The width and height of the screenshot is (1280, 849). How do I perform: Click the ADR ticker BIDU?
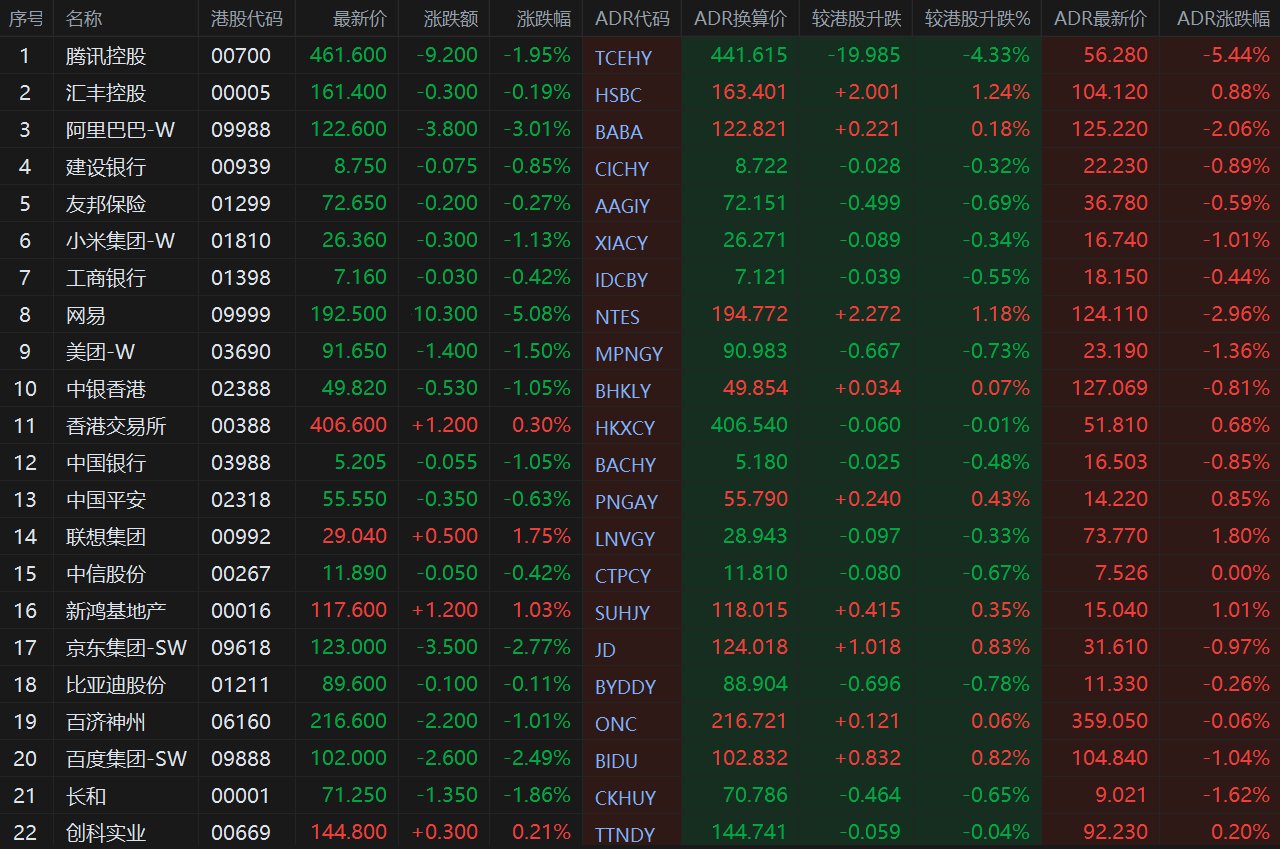pos(616,761)
